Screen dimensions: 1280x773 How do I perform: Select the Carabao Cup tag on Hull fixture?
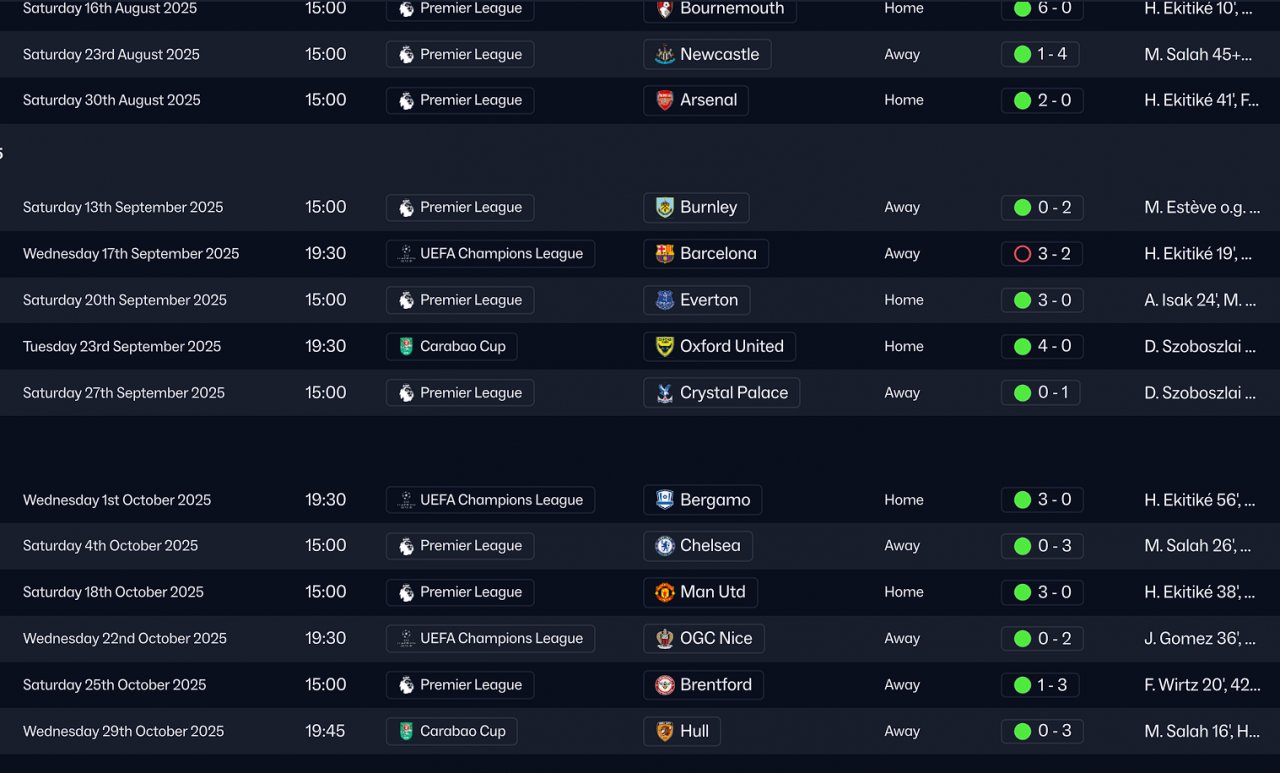point(452,731)
